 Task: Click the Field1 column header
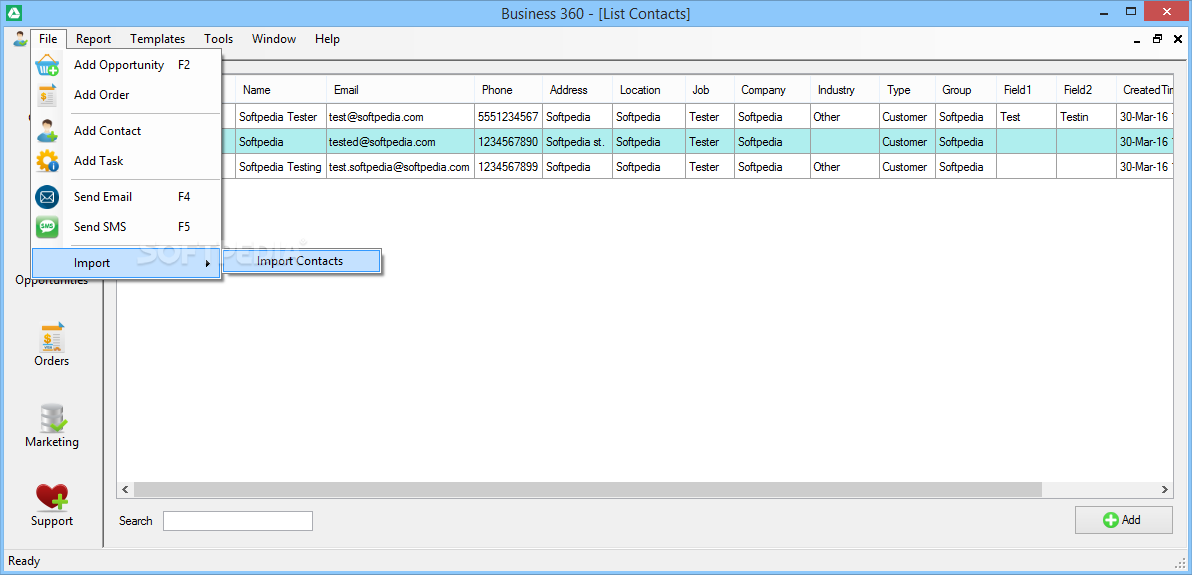pyautogui.click(x=1026, y=90)
